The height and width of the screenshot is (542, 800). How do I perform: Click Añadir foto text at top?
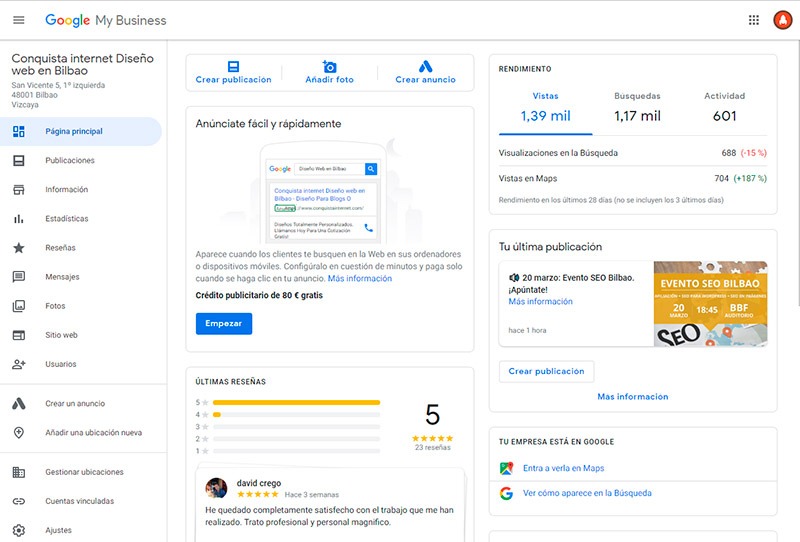pos(329,80)
